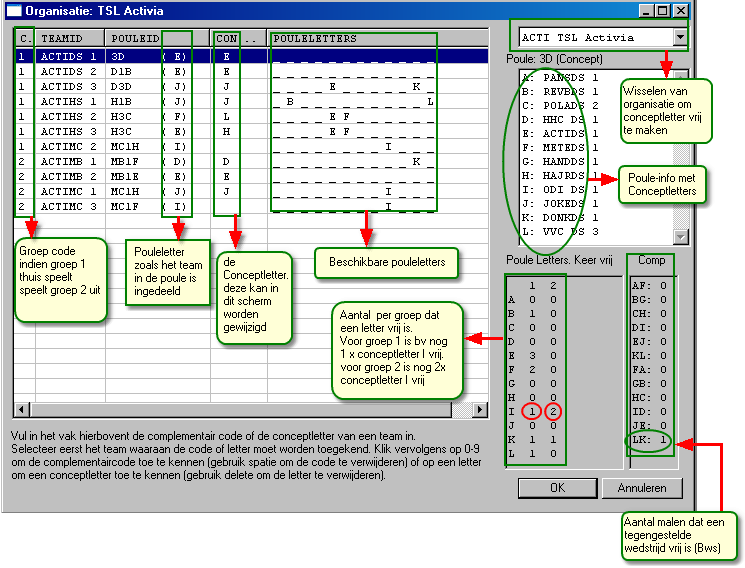Minimize the Organisatie window
Viewport: 745px width, 568px height.
645,10
